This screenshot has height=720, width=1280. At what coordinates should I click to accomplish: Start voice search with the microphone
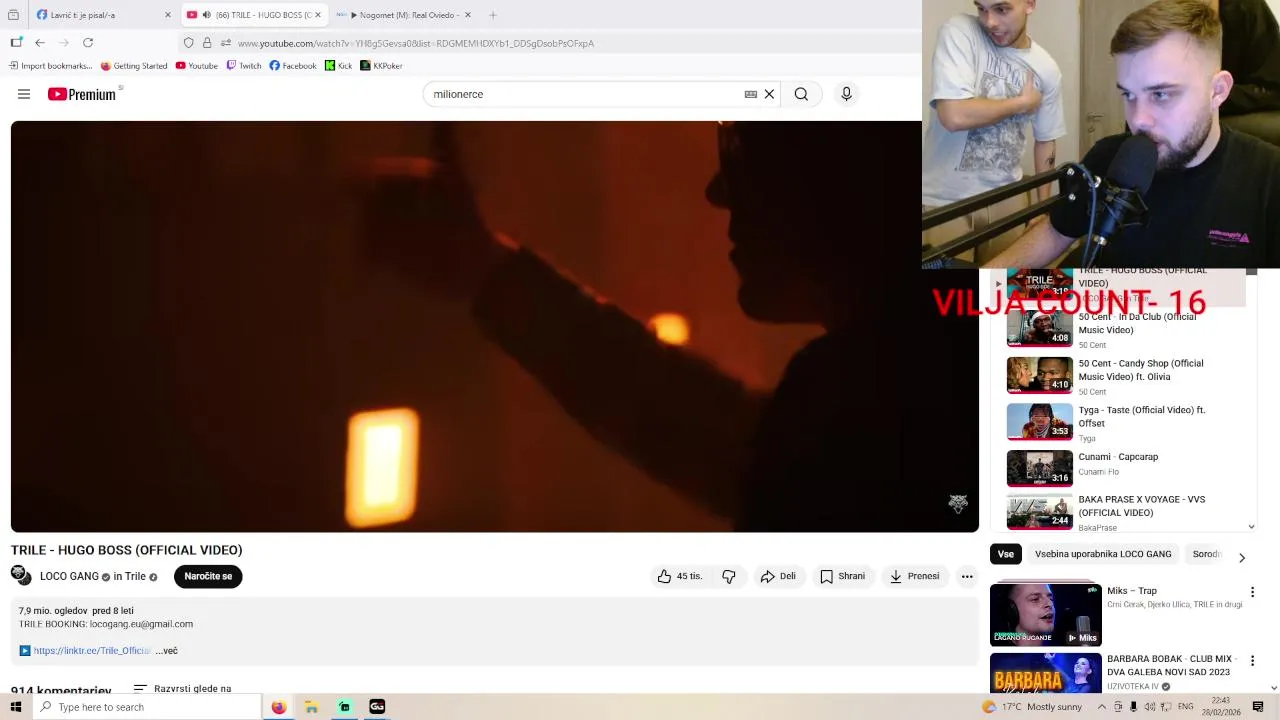point(846,94)
